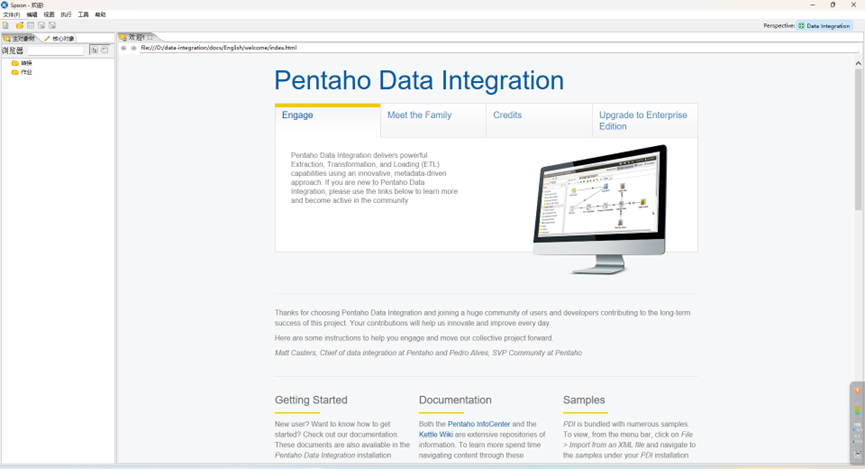Click the scroll-up arrow of page scrollbar
Viewport: 865px width, 469px height.
(858, 63)
